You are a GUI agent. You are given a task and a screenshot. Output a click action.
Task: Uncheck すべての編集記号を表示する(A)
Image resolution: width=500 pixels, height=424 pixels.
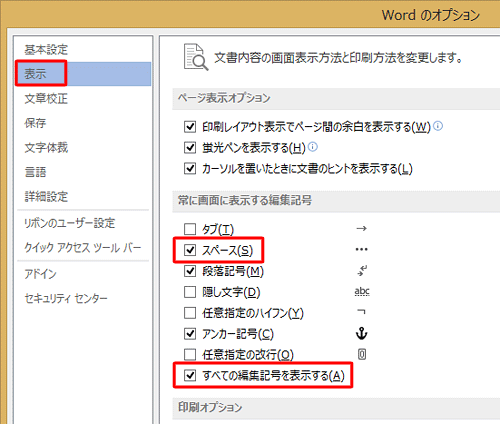coord(190,376)
